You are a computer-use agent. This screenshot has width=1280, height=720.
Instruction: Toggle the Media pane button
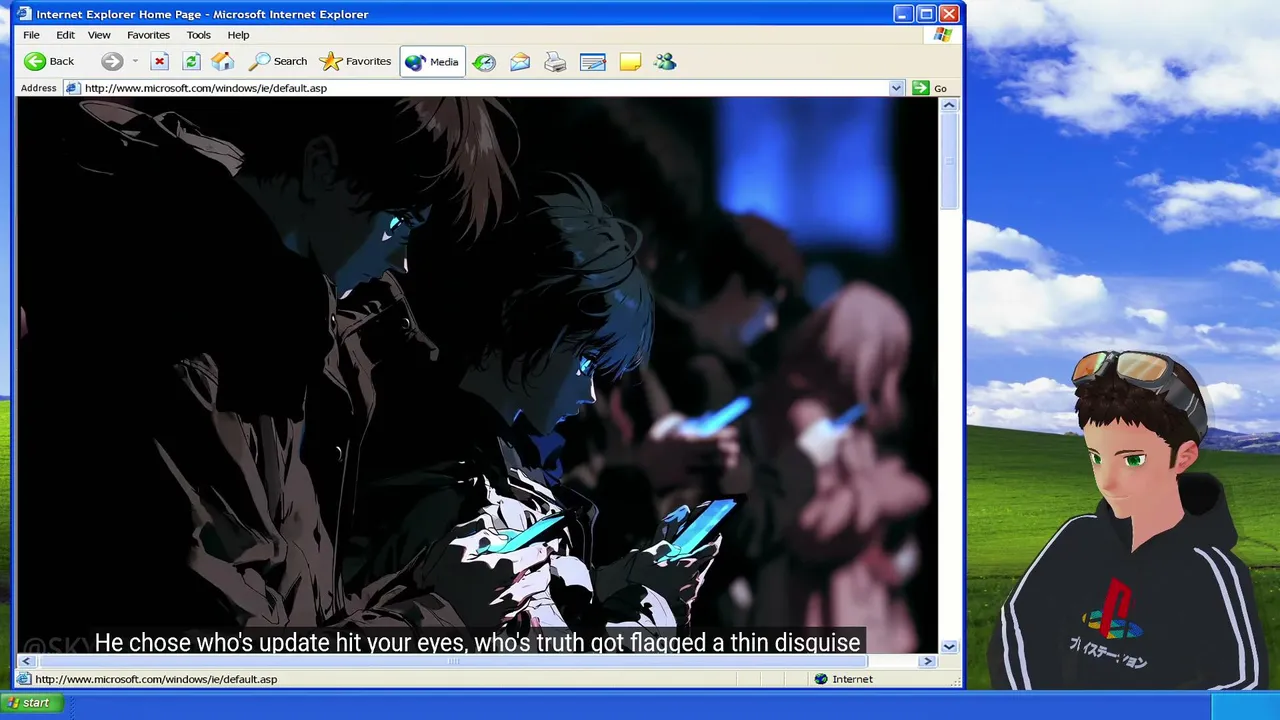pyautogui.click(x=432, y=62)
